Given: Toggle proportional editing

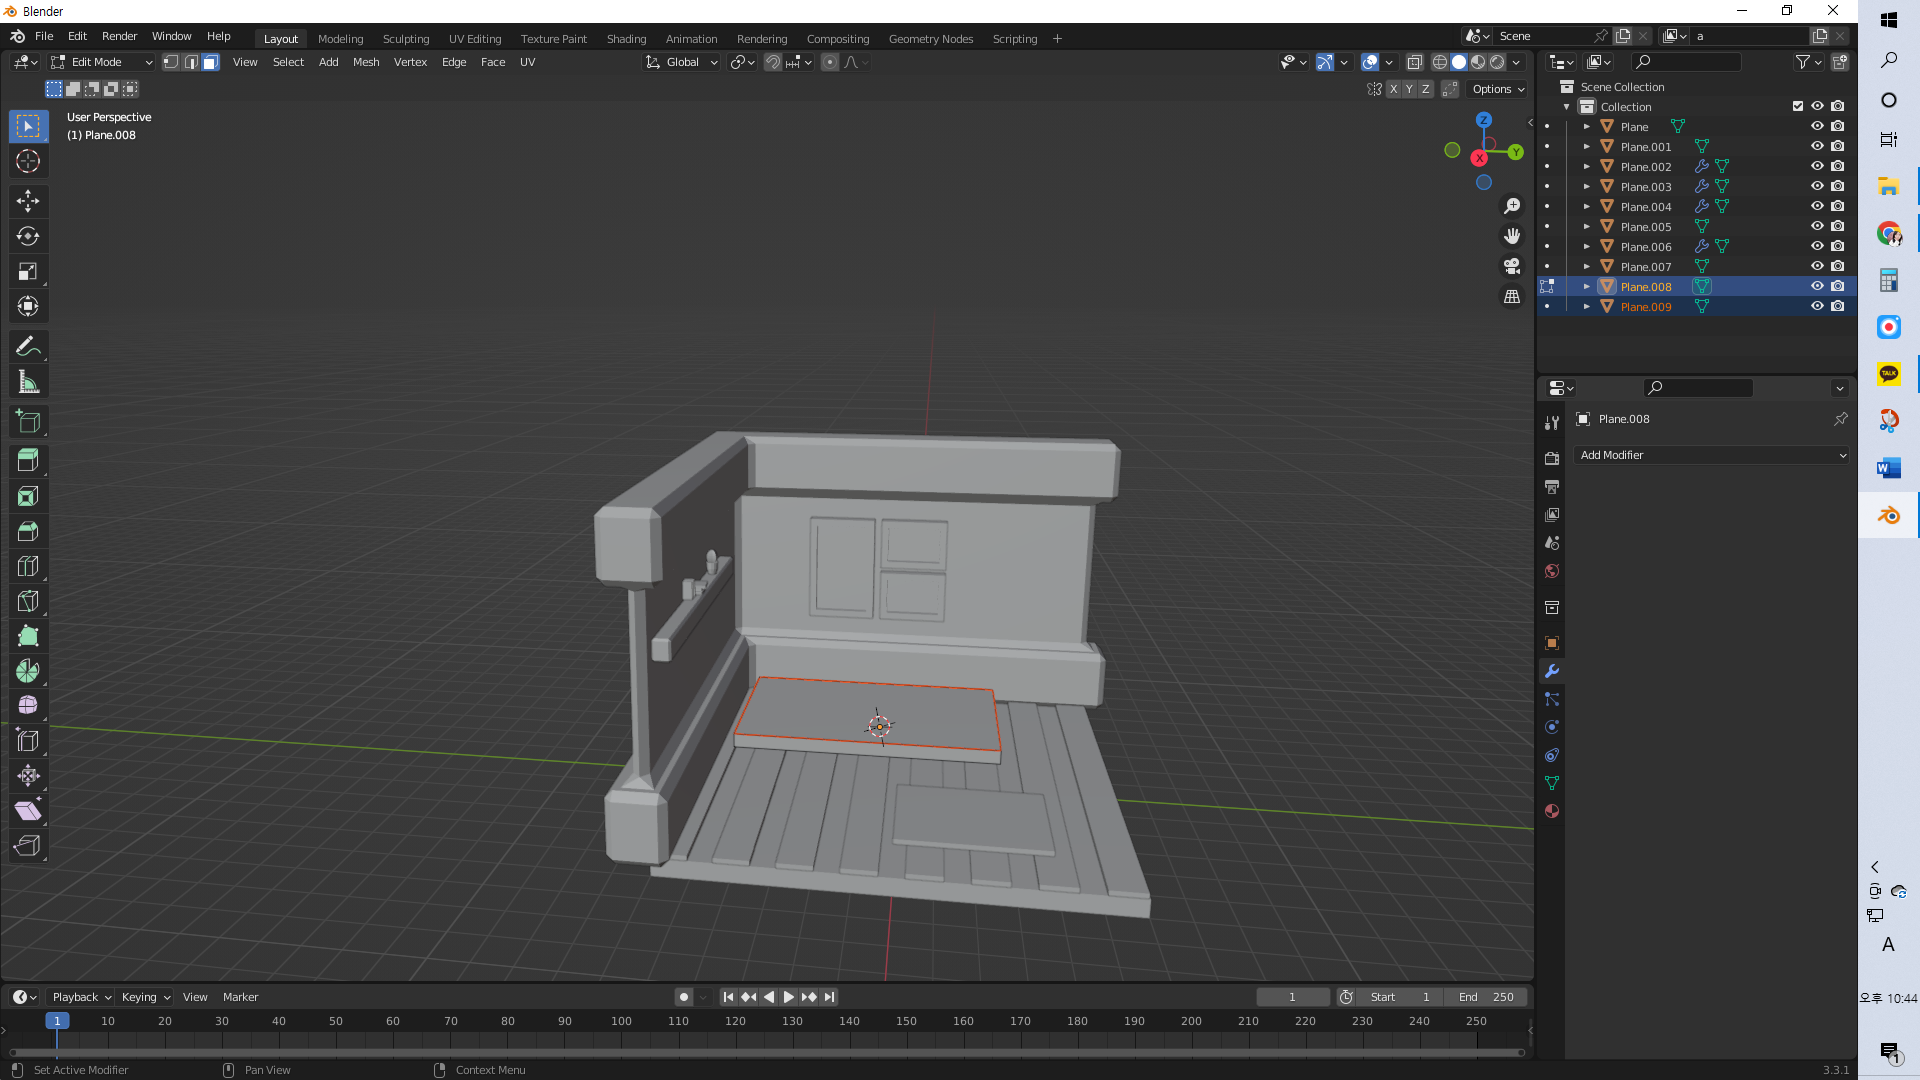Looking at the screenshot, I should [830, 62].
